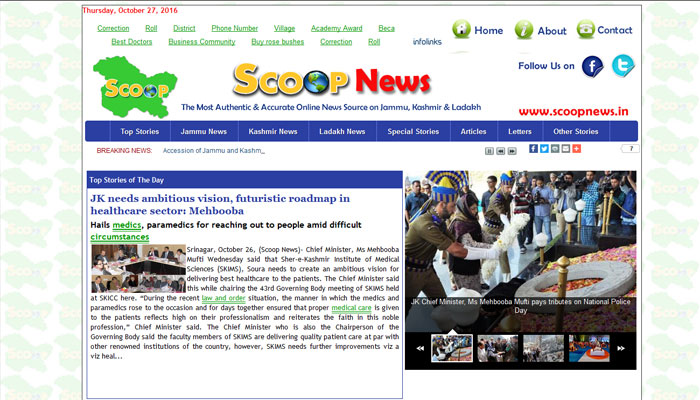
Task: Select the Ladakh News tab
Action: tap(342, 131)
